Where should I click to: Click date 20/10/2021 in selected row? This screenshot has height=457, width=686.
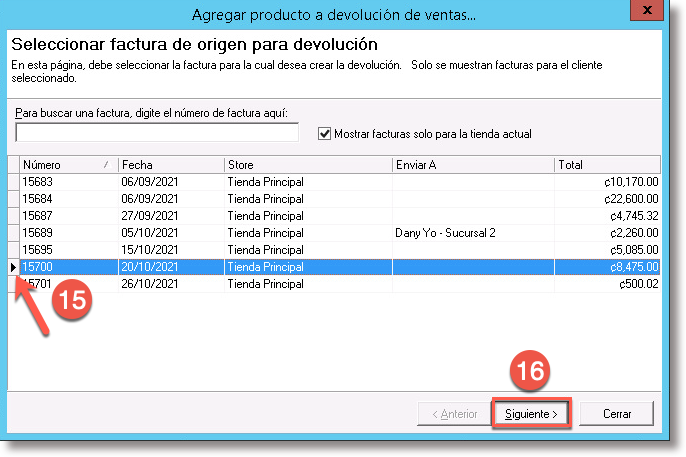(x=150, y=267)
